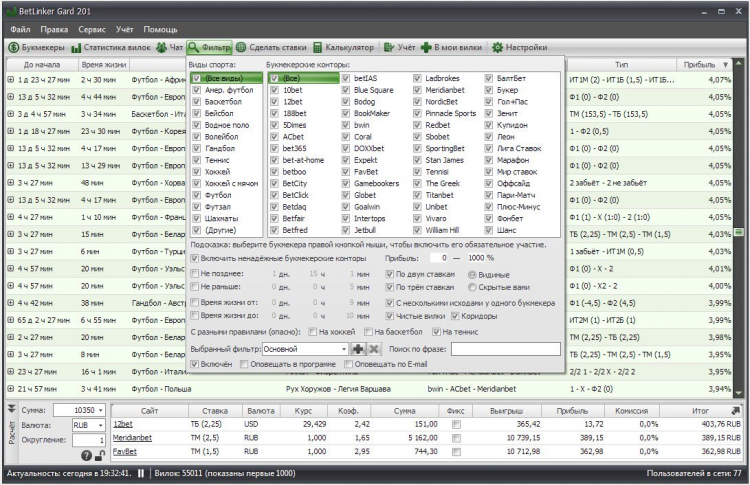Collapse the Расчёт panel double-arrow icon
This screenshot has height=485, width=750.
point(11,409)
